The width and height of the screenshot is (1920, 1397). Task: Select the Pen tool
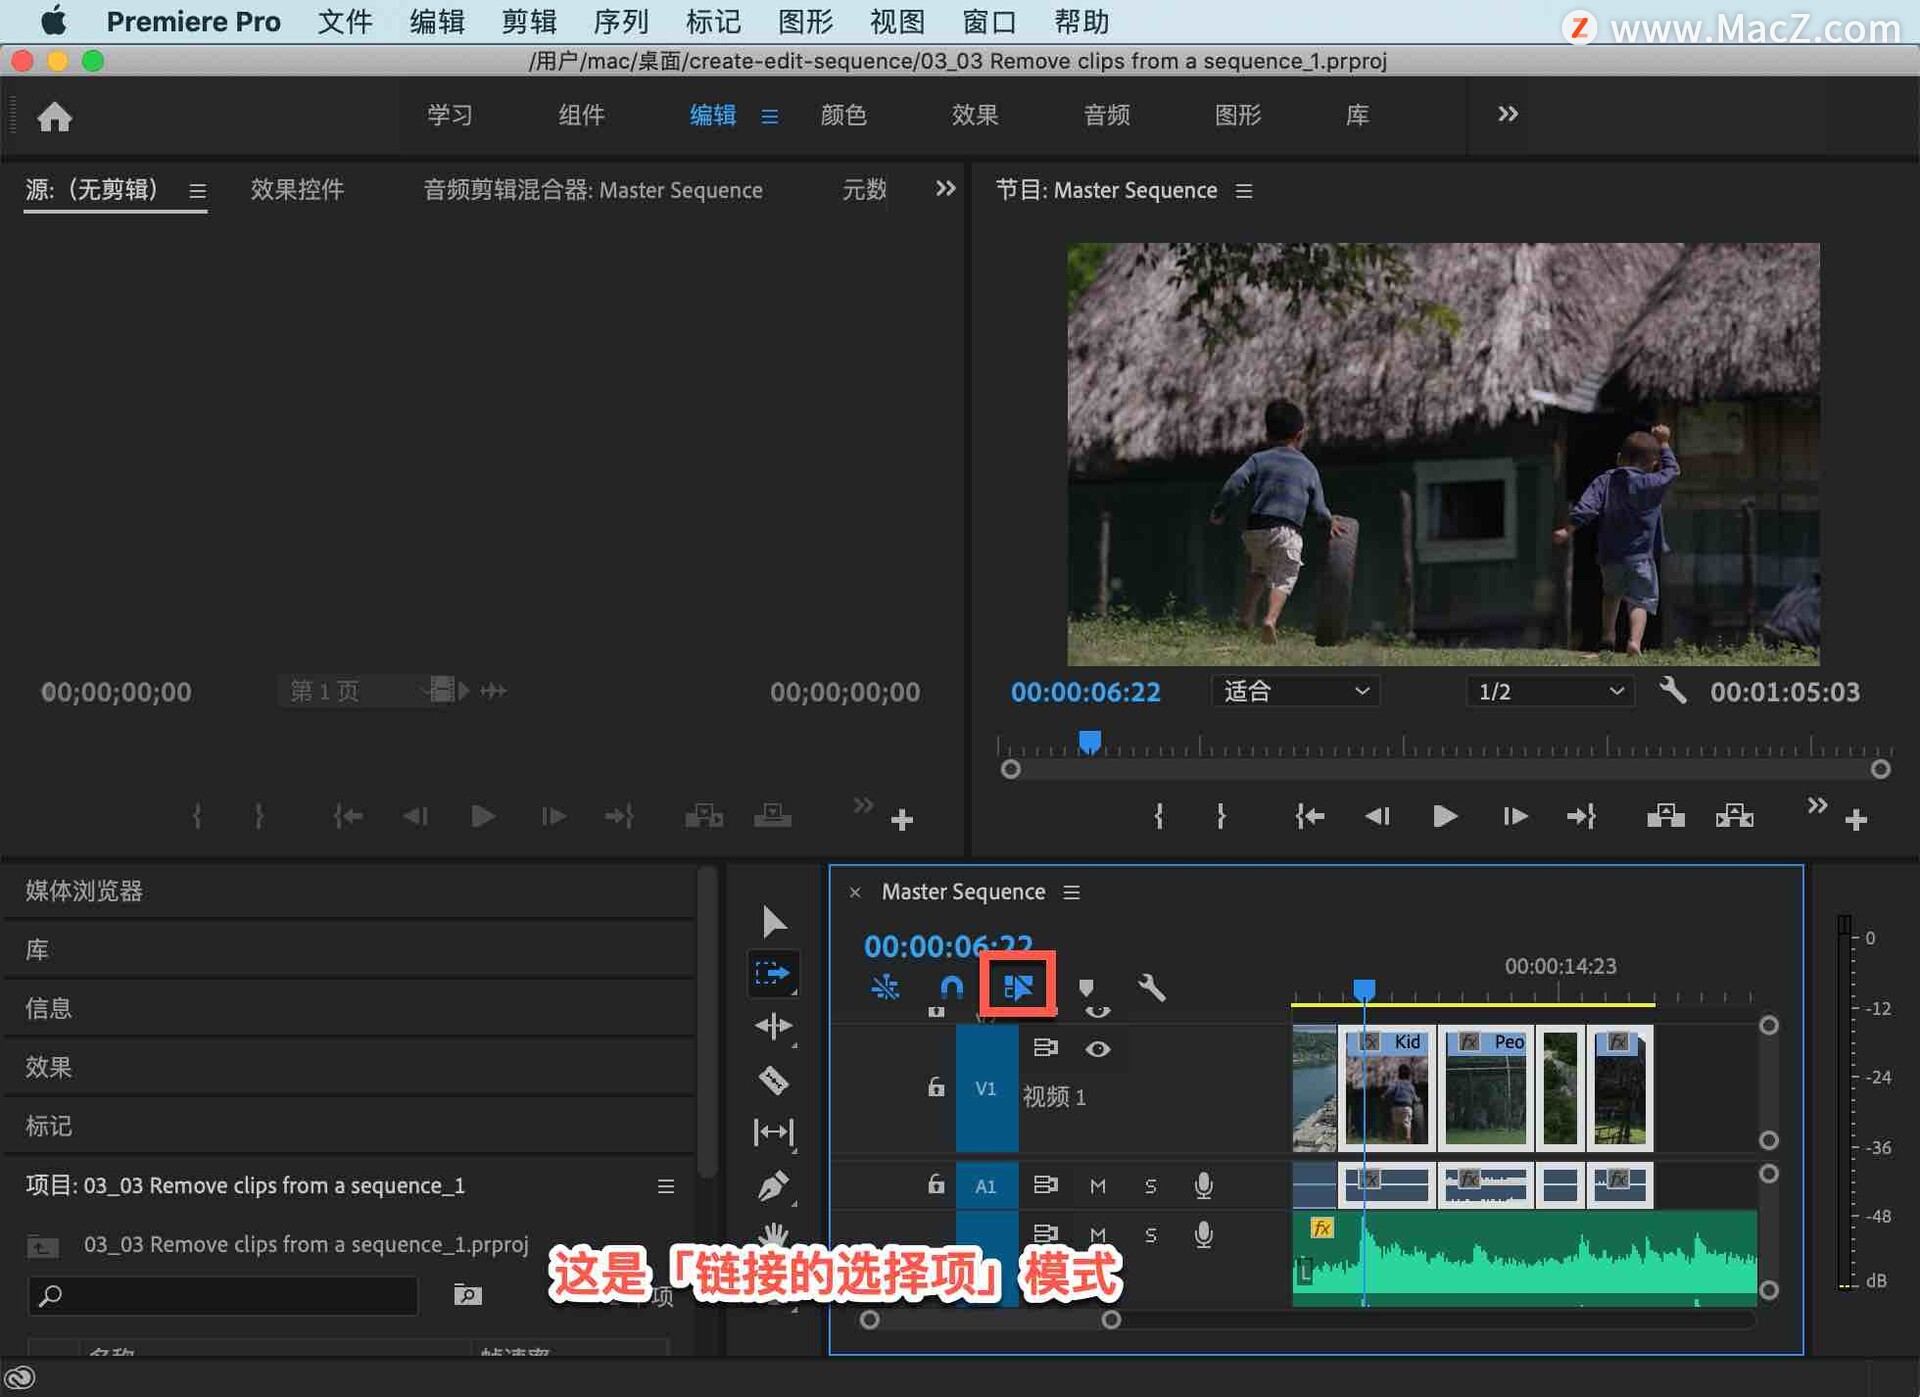[x=773, y=1185]
